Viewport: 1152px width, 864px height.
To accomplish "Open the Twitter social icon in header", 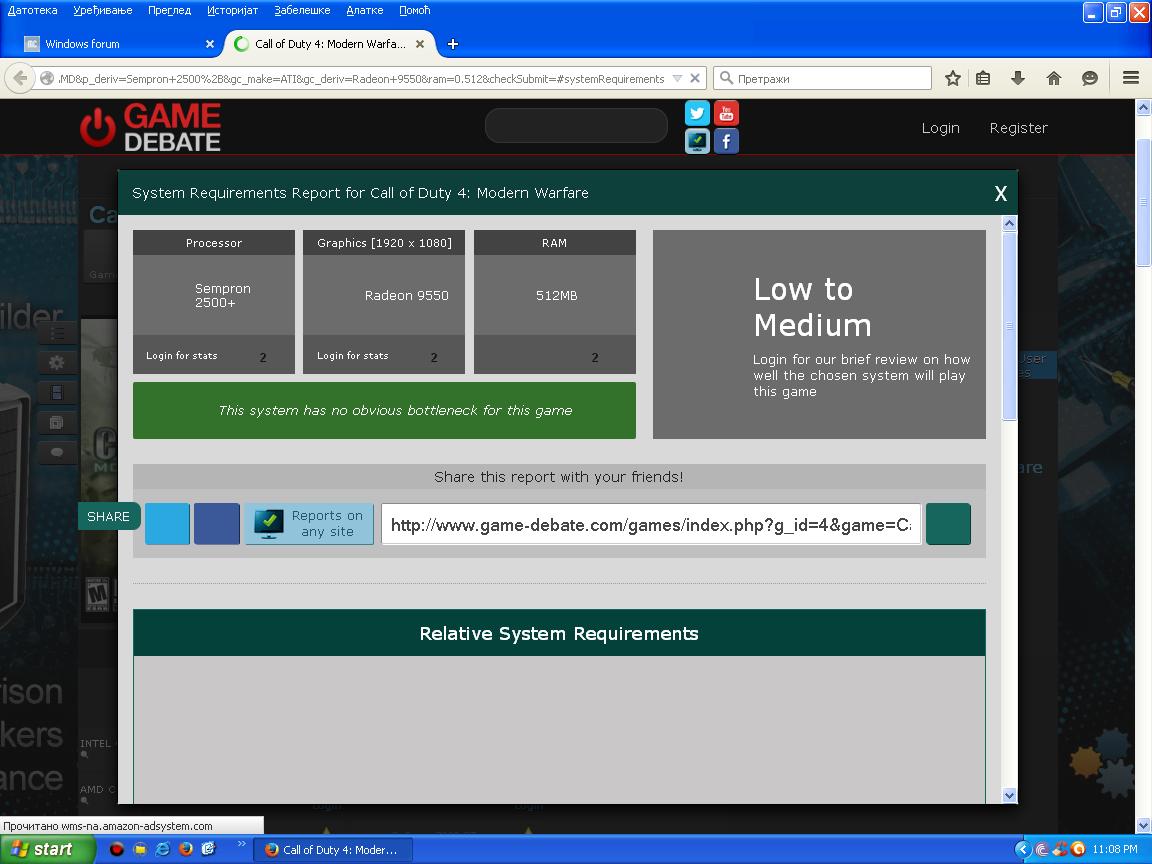I will tap(697, 113).
